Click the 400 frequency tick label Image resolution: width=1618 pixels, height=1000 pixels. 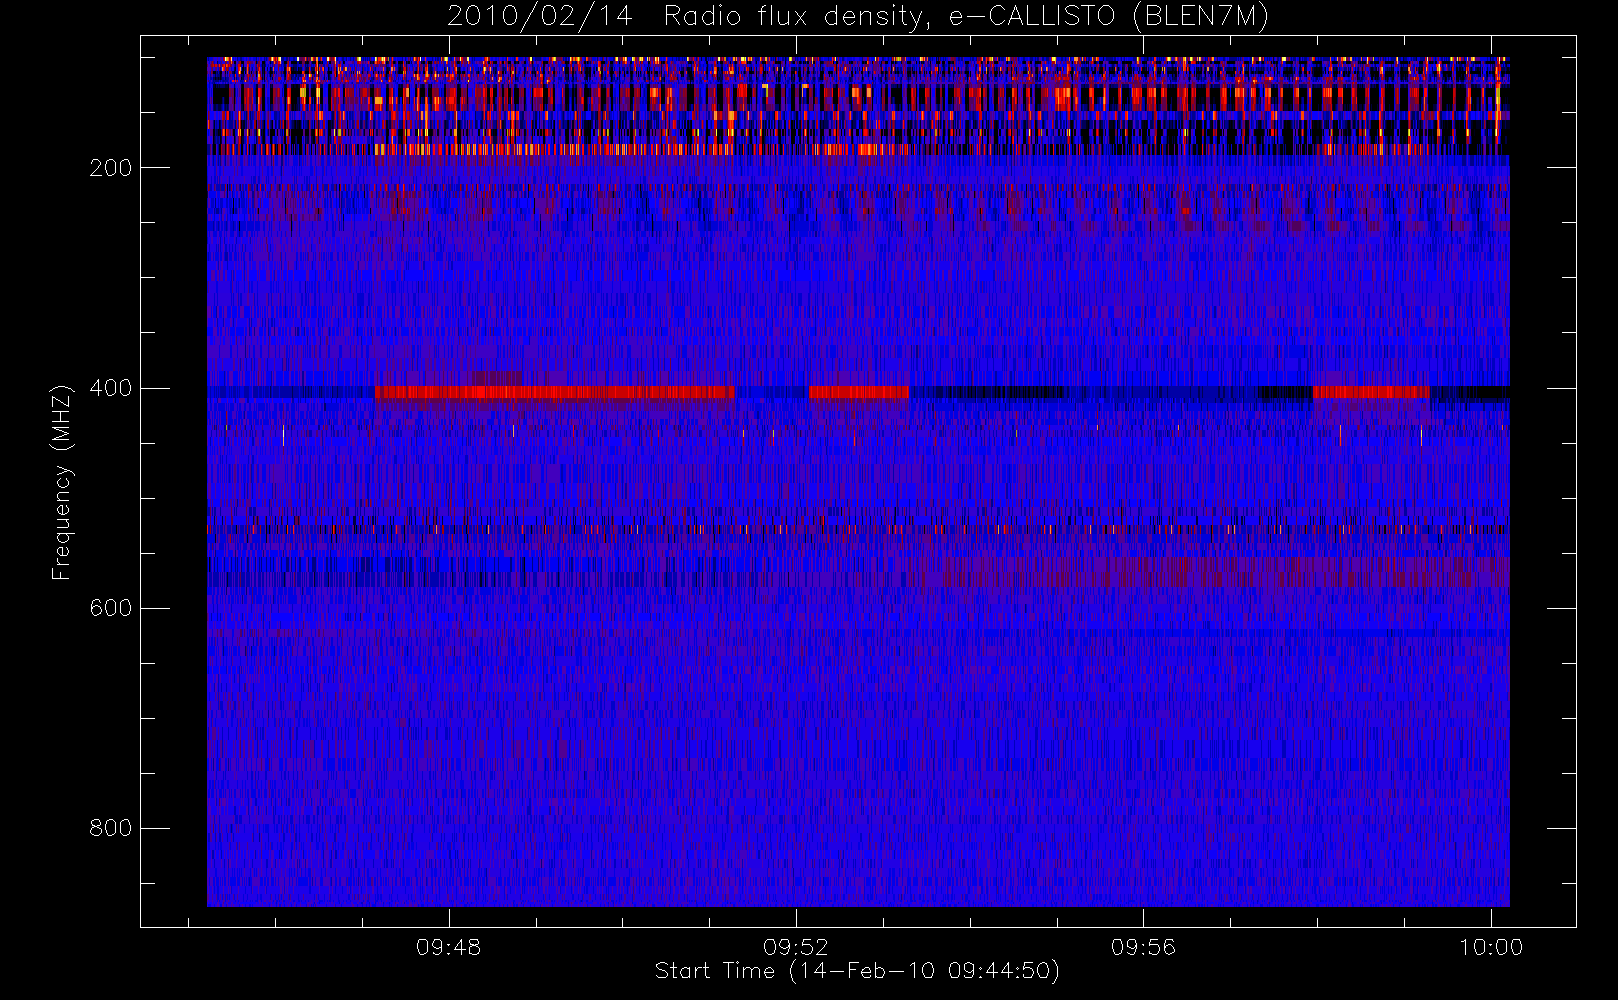(111, 388)
